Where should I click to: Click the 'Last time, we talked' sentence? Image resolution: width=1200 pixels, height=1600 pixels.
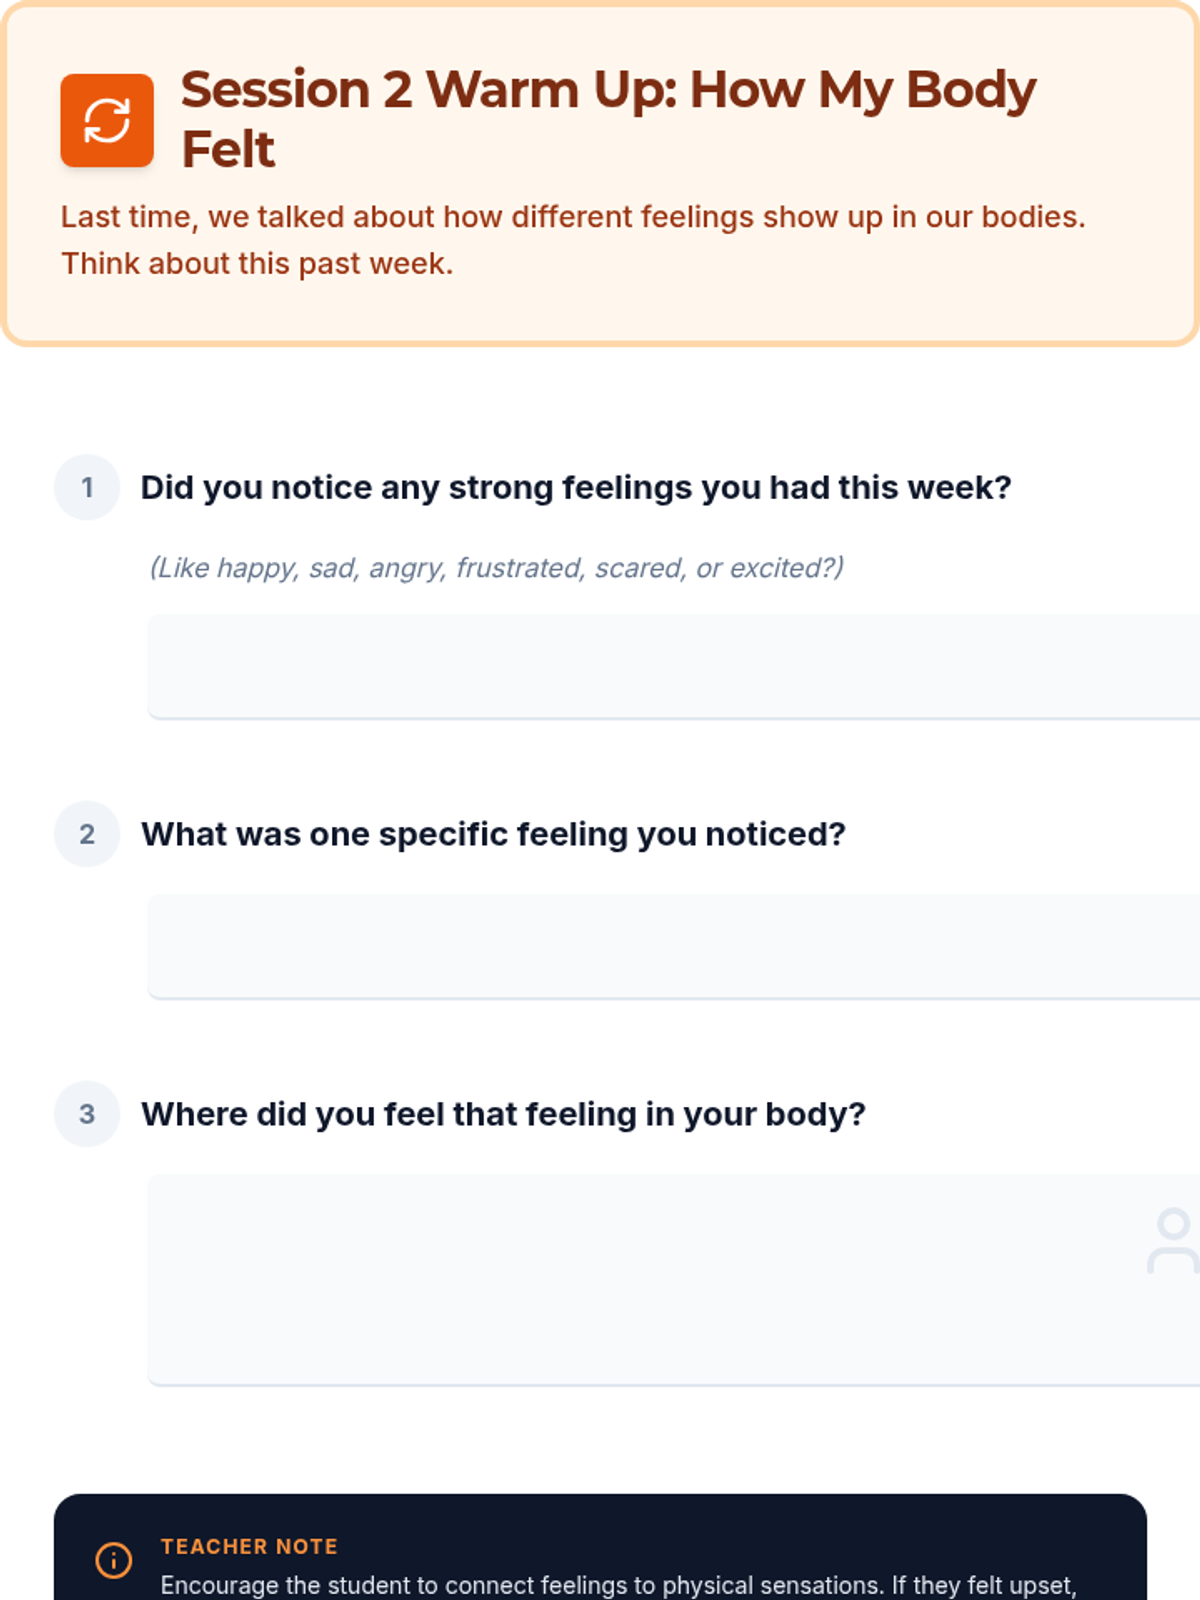click(x=573, y=217)
